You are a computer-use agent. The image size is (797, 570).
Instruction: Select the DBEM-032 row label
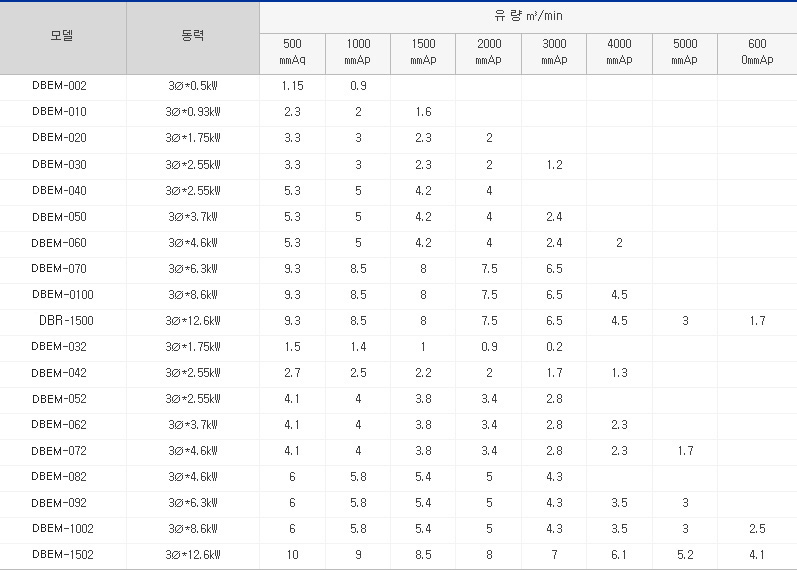pos(59,347)
